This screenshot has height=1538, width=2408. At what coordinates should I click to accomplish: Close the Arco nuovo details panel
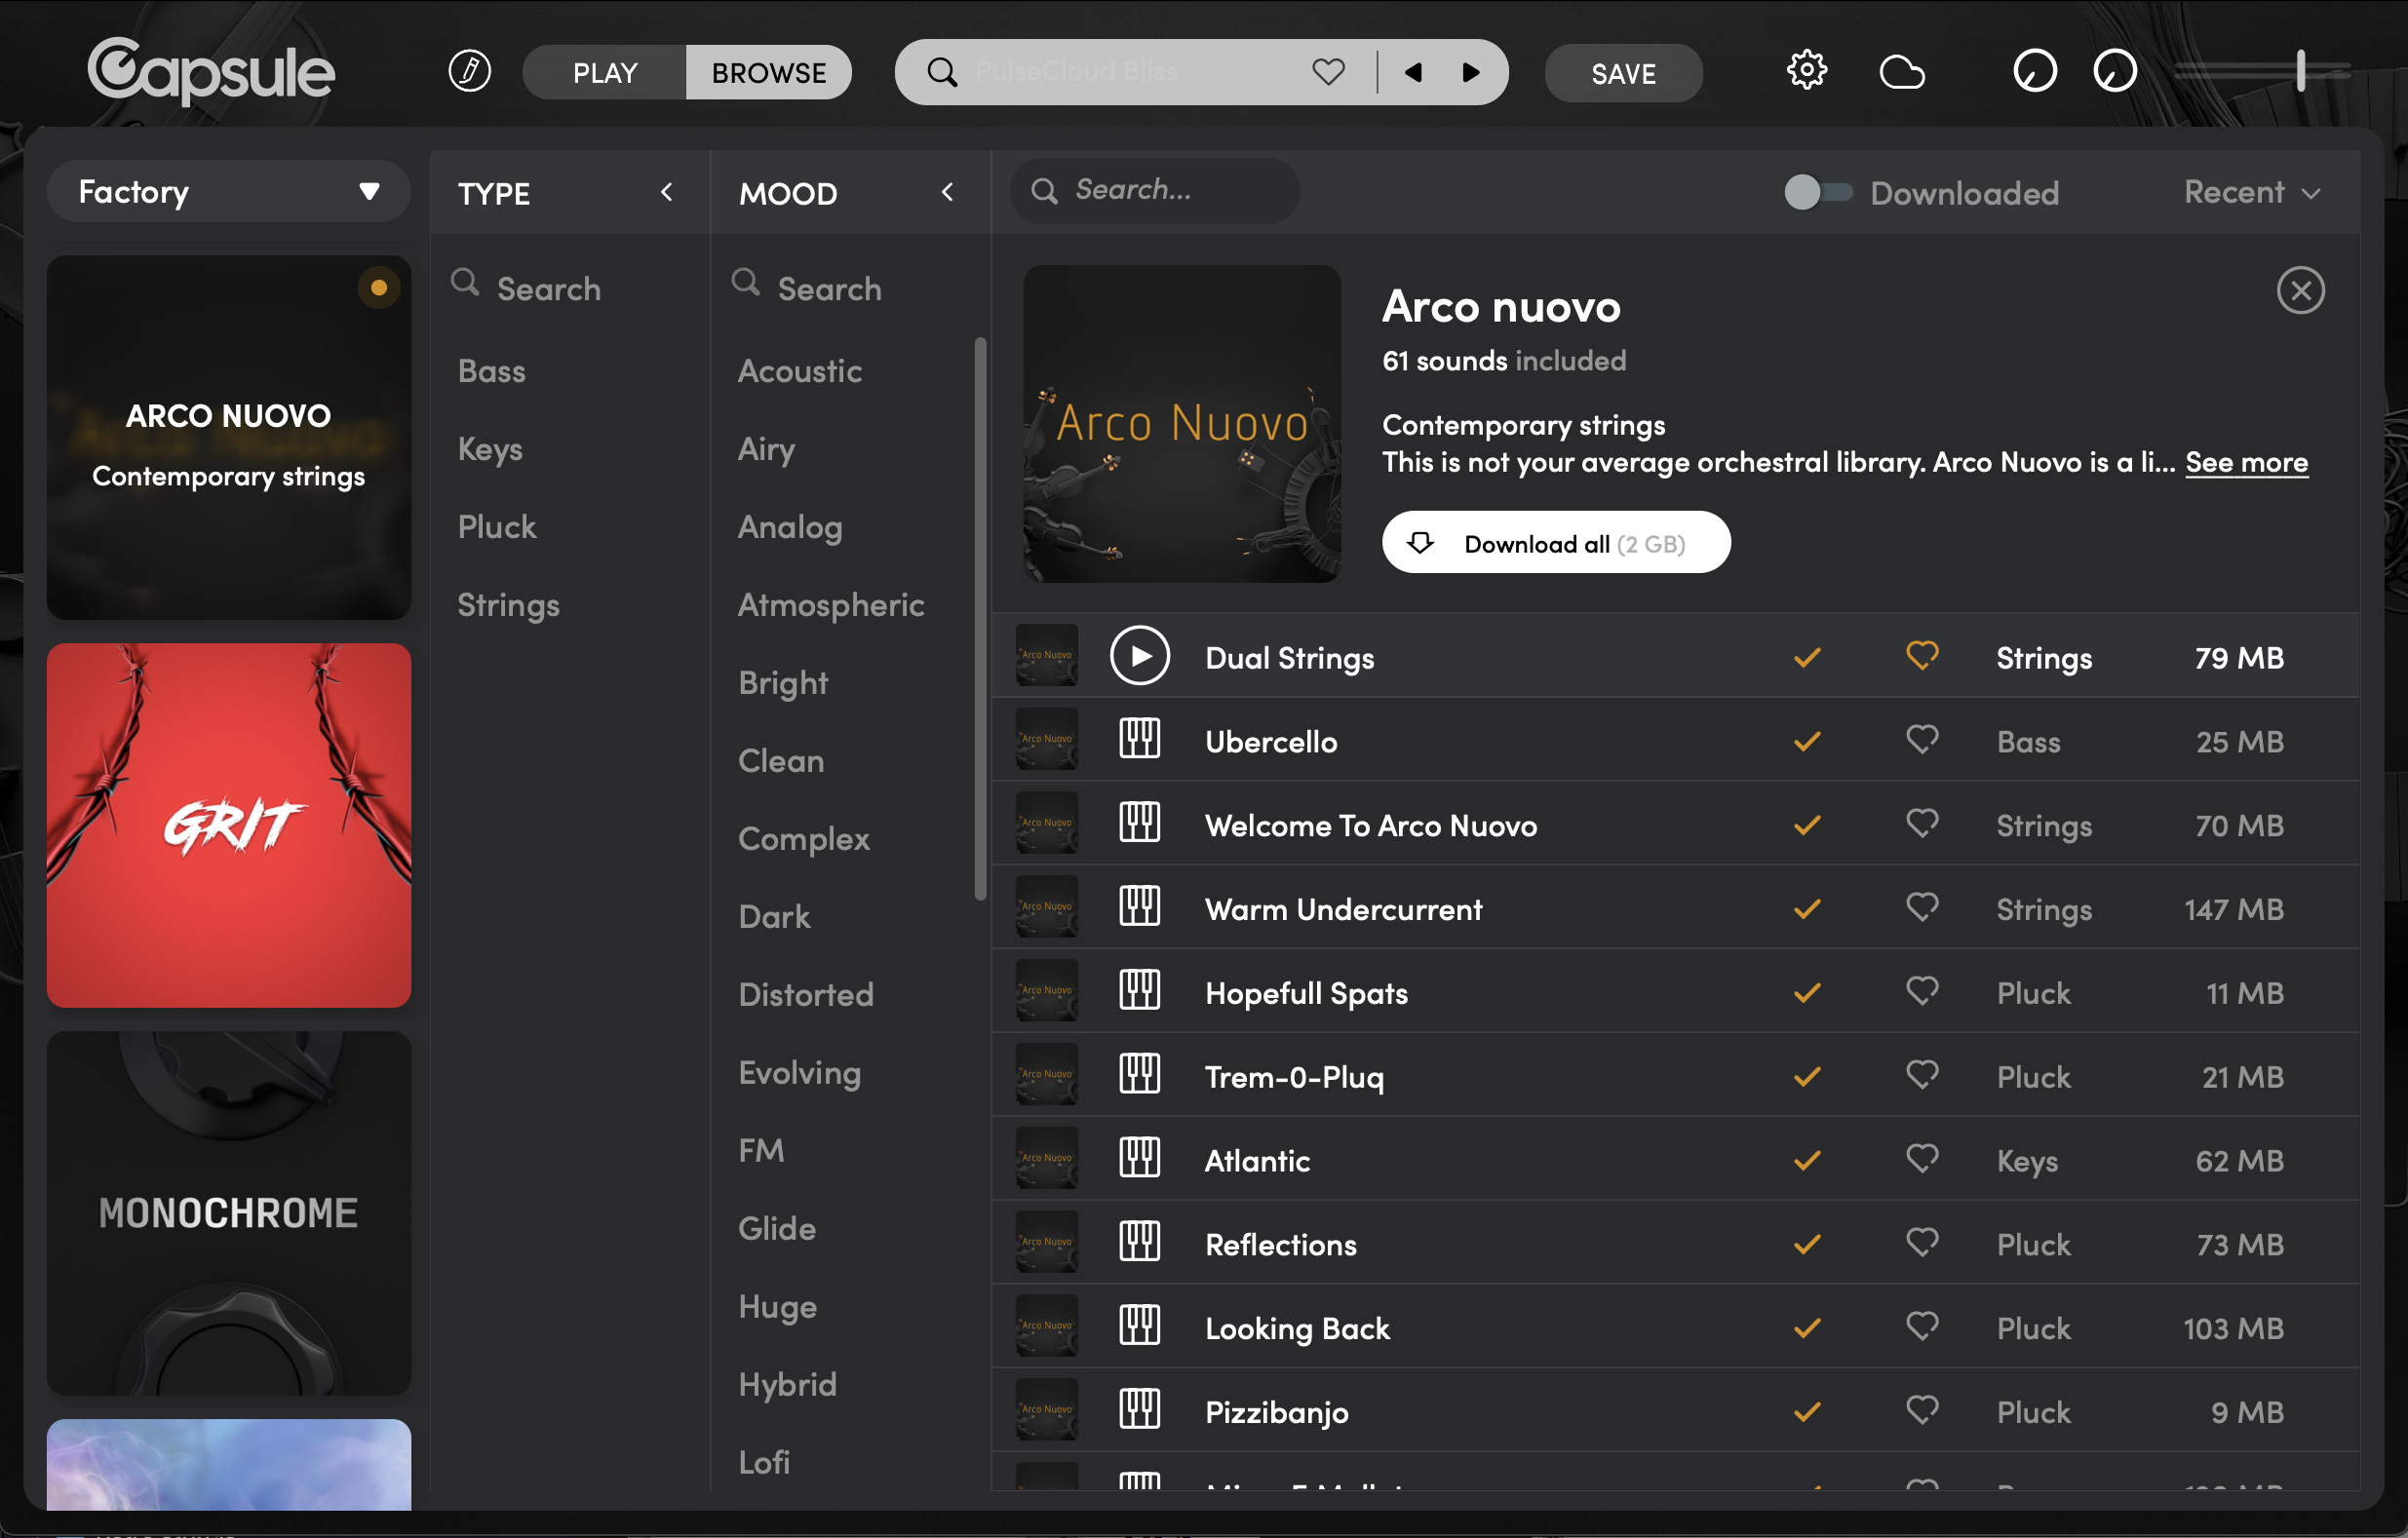pyautogui.click(x=2300, y=290)
